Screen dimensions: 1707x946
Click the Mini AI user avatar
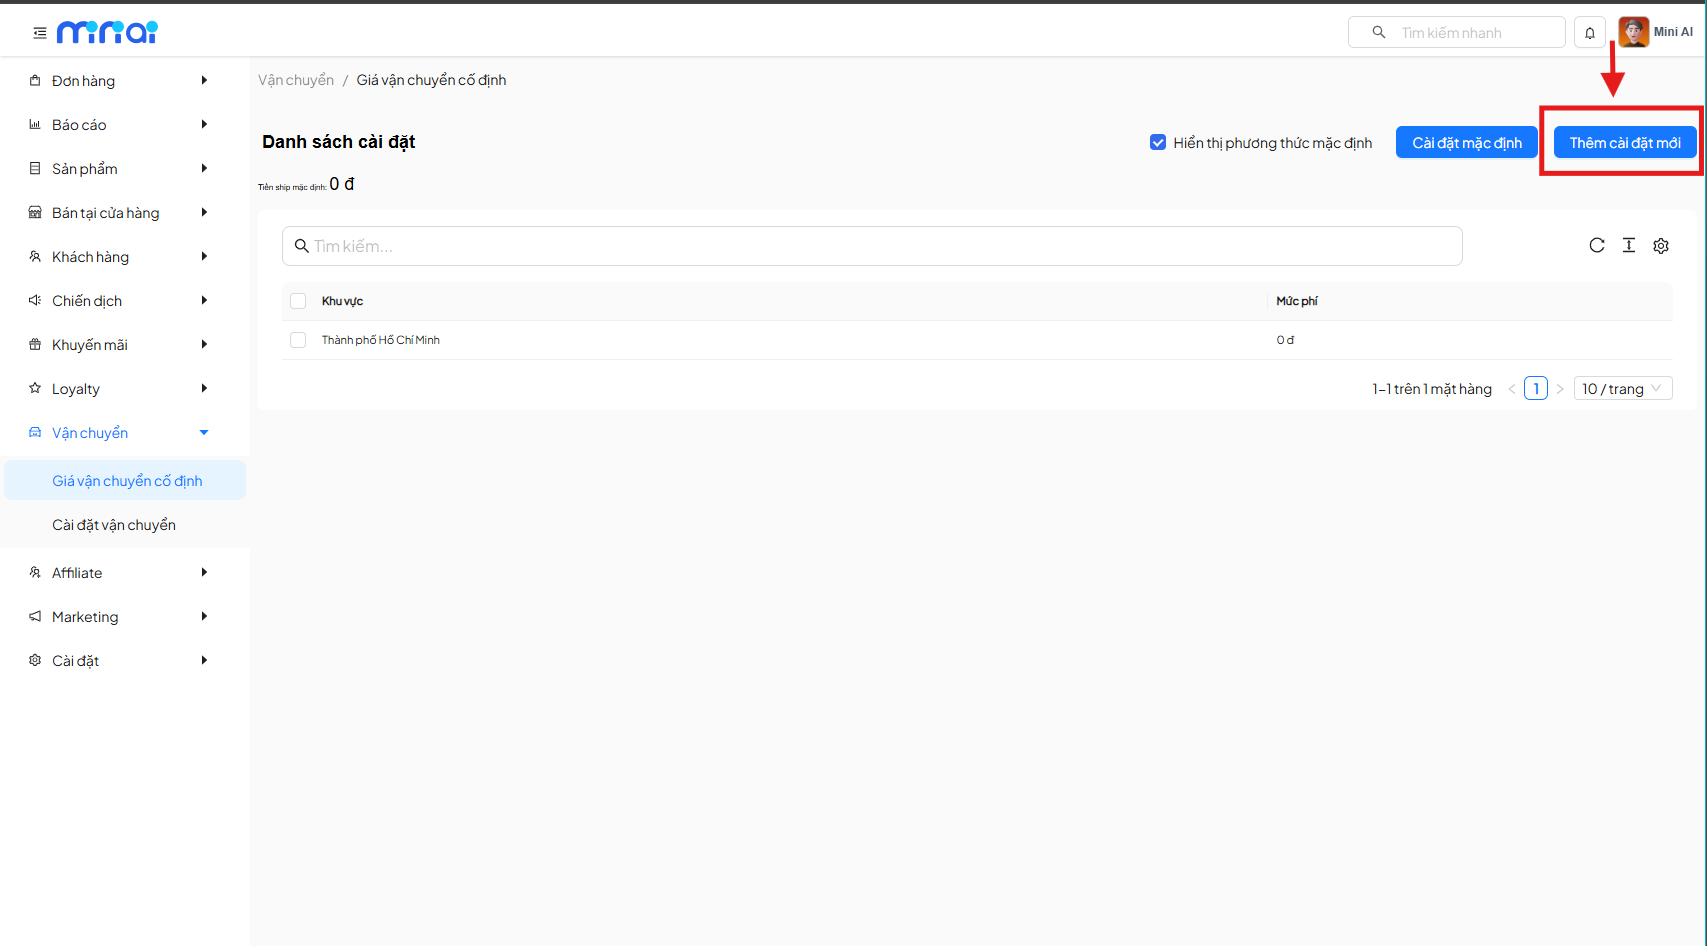[1633, 32]
